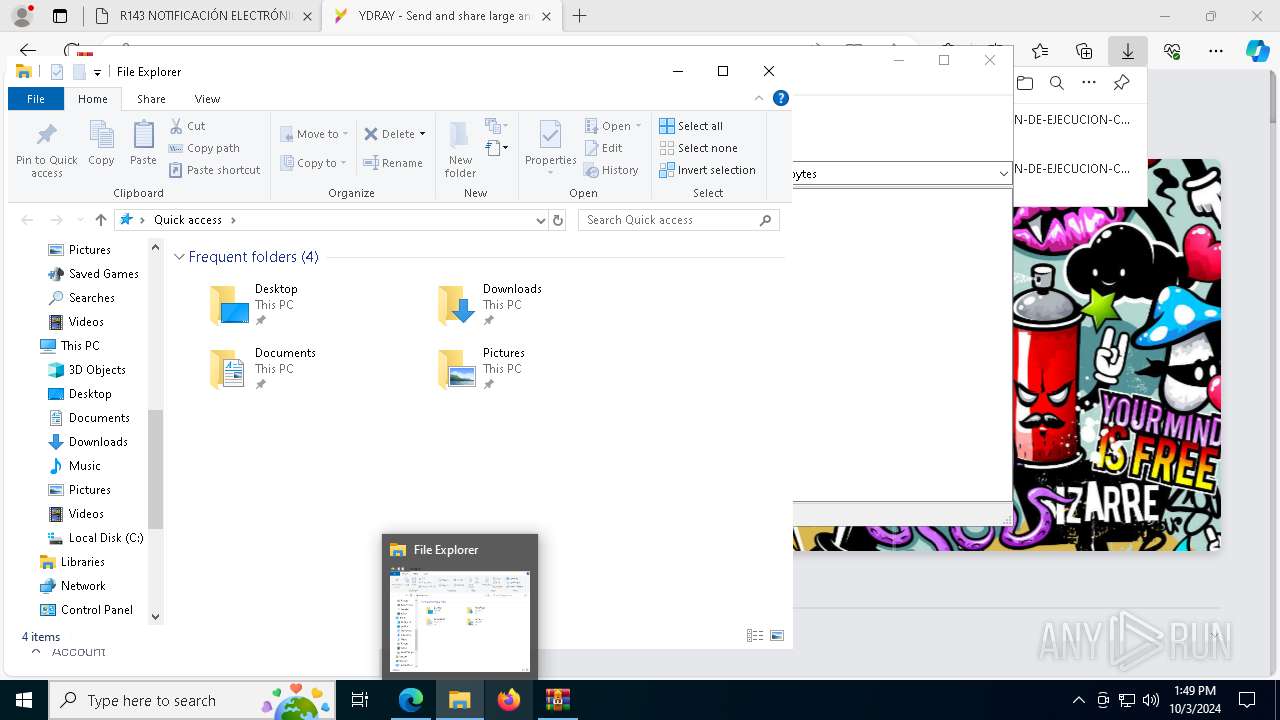This screenshot has width=1280, height=720.
Task: Click navigation pane scroll down arrow
Action: [x=155, y=617]
